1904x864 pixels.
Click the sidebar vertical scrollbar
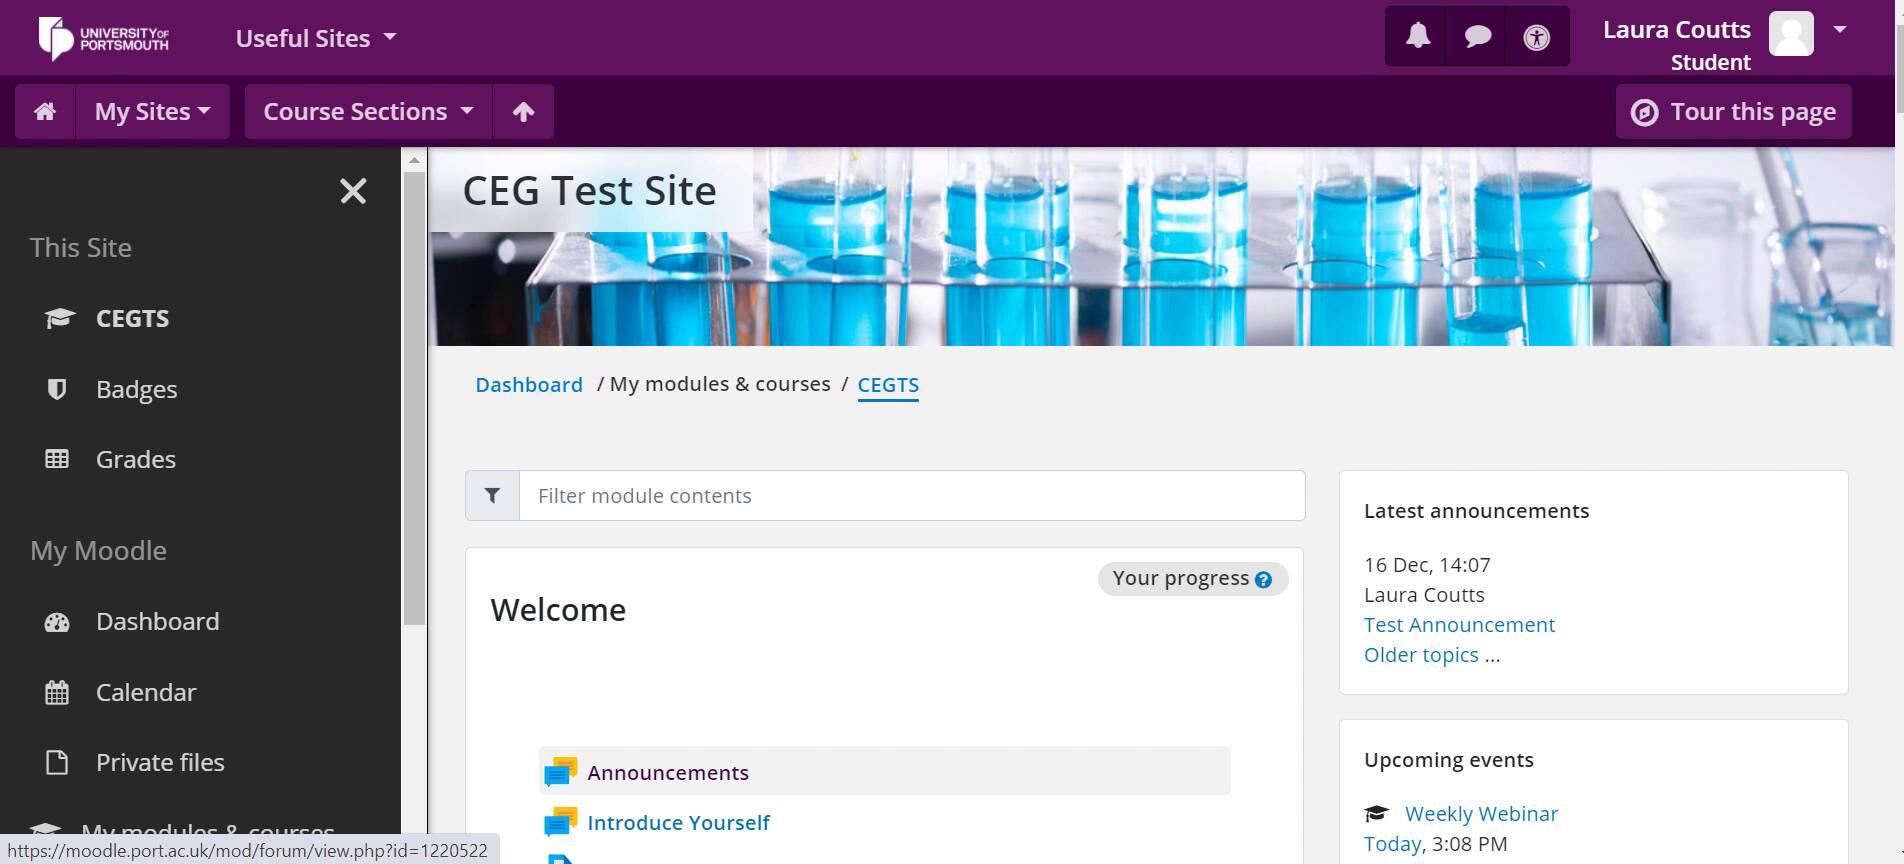[414, 398]
